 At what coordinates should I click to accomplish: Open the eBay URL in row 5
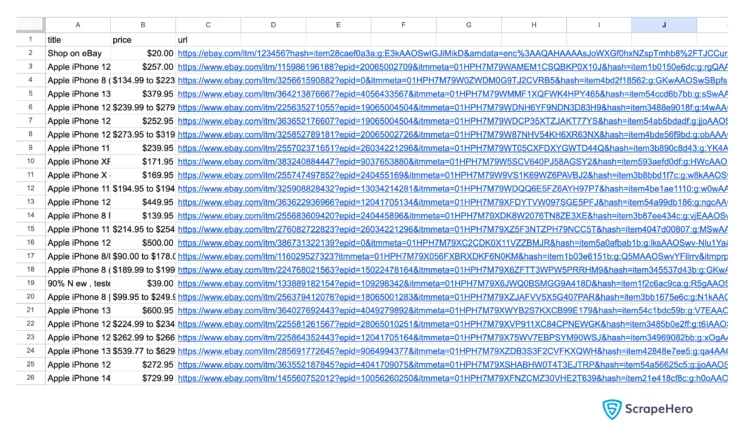point(452,94)
